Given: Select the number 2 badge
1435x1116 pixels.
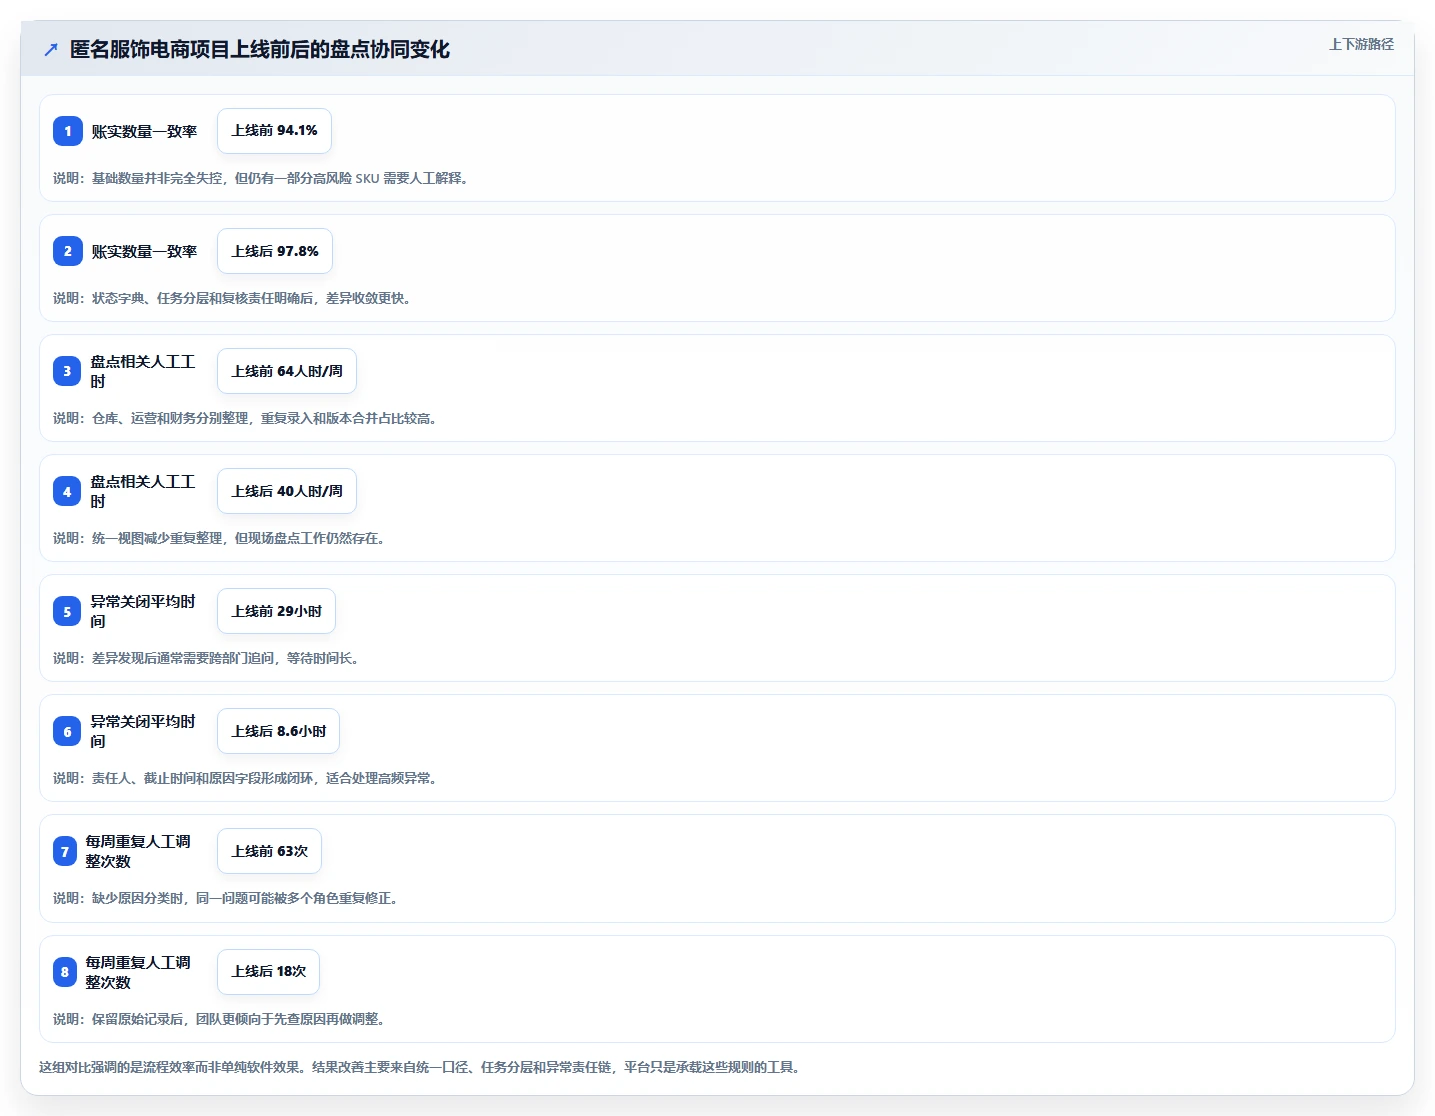Looking at the screenshot, I should tap(68, 251).
